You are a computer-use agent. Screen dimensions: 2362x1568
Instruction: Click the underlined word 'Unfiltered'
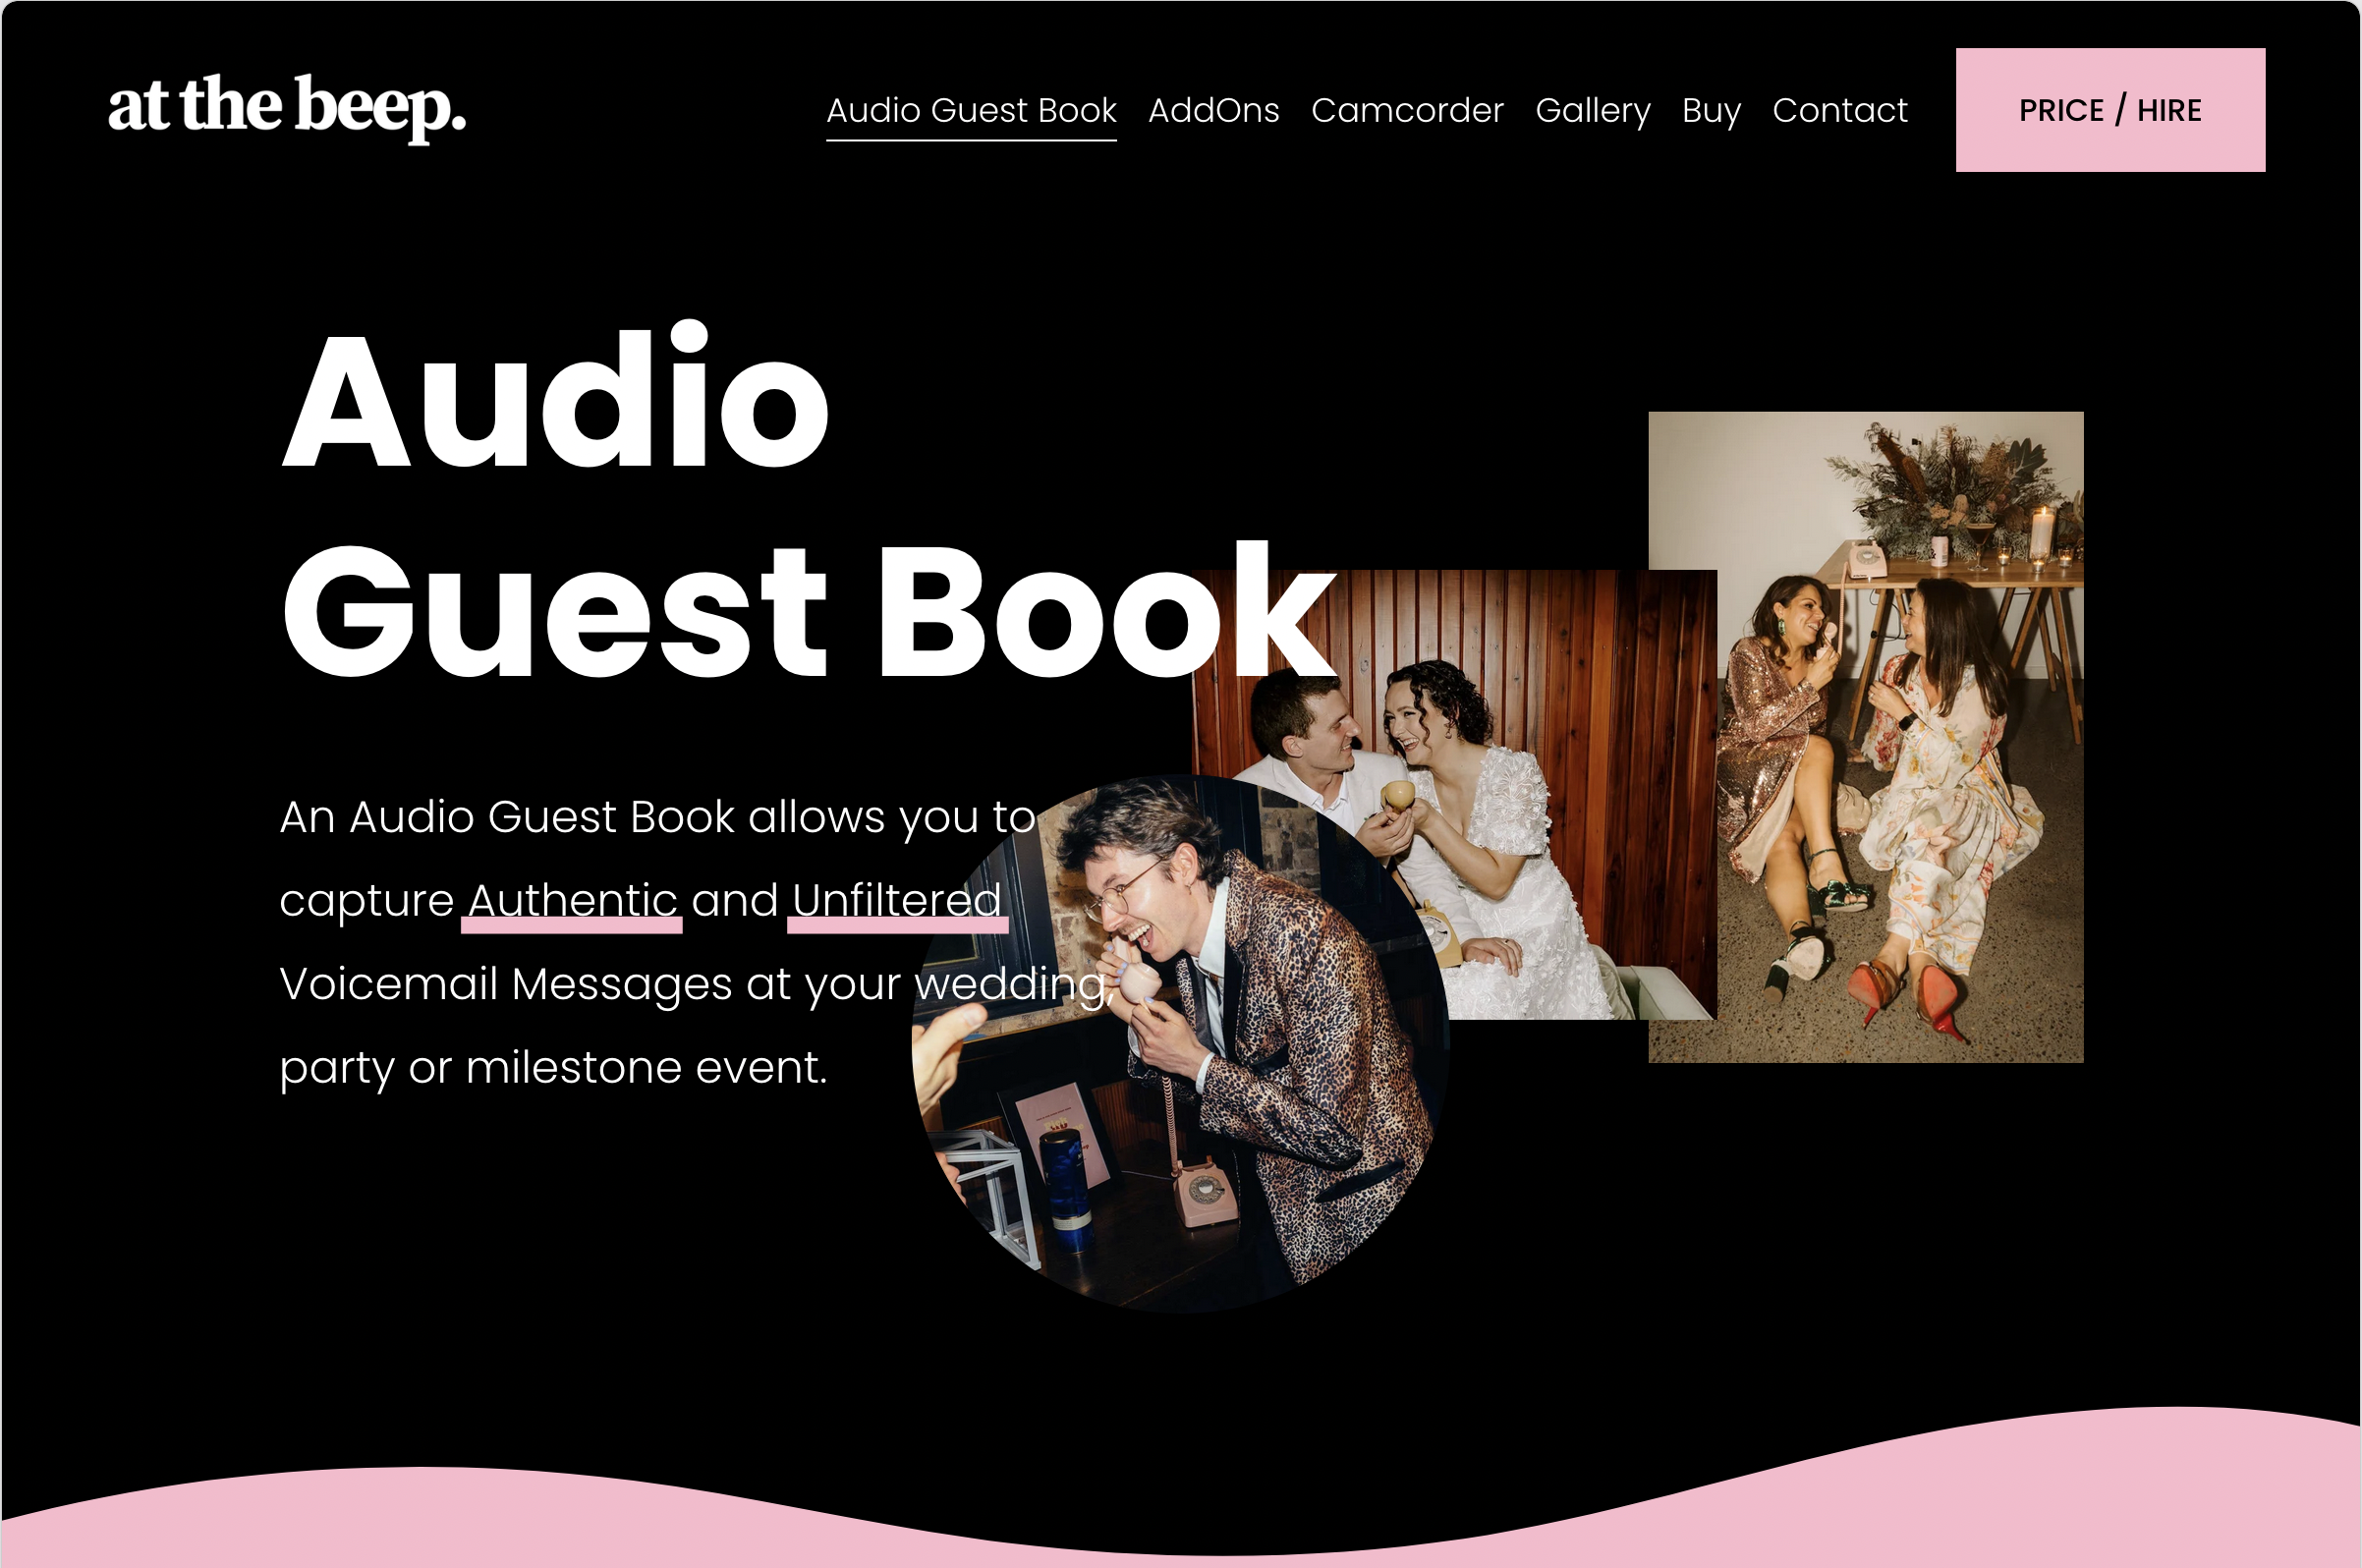coord(896,900)
